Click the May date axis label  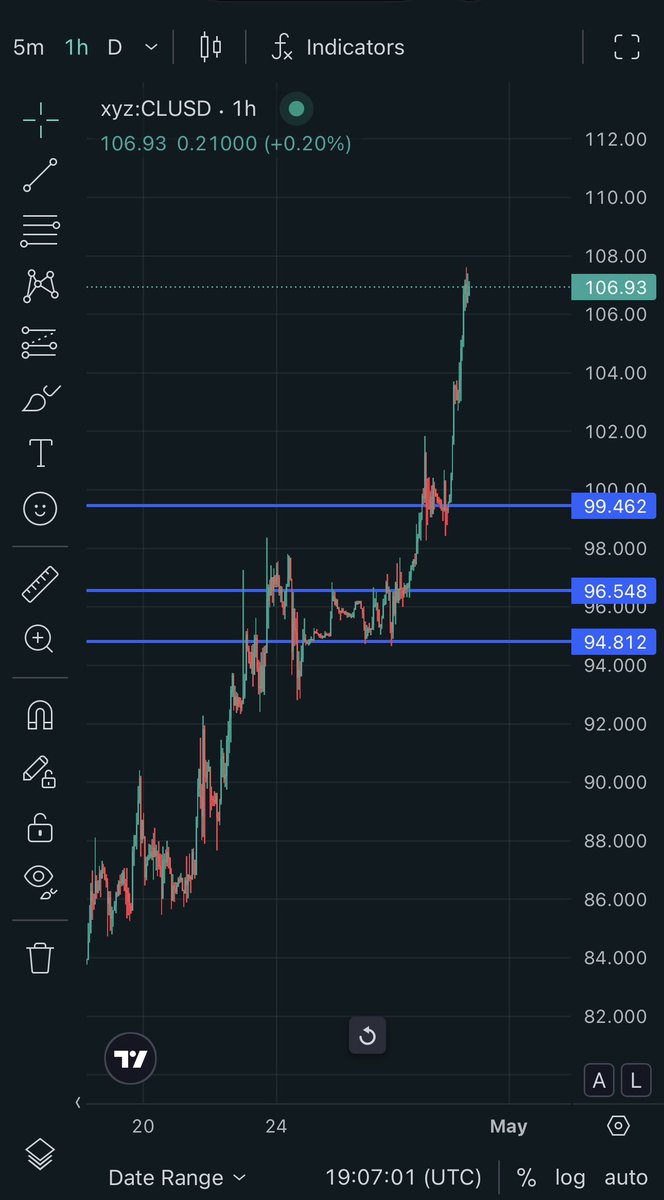click(508, 1127)
